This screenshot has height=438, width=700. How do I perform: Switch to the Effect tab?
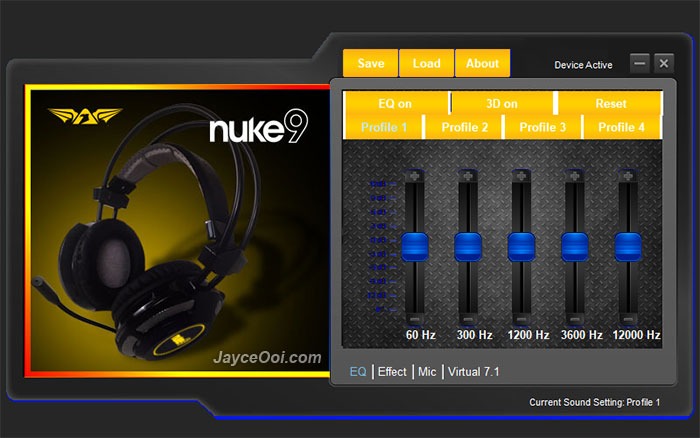392,371
